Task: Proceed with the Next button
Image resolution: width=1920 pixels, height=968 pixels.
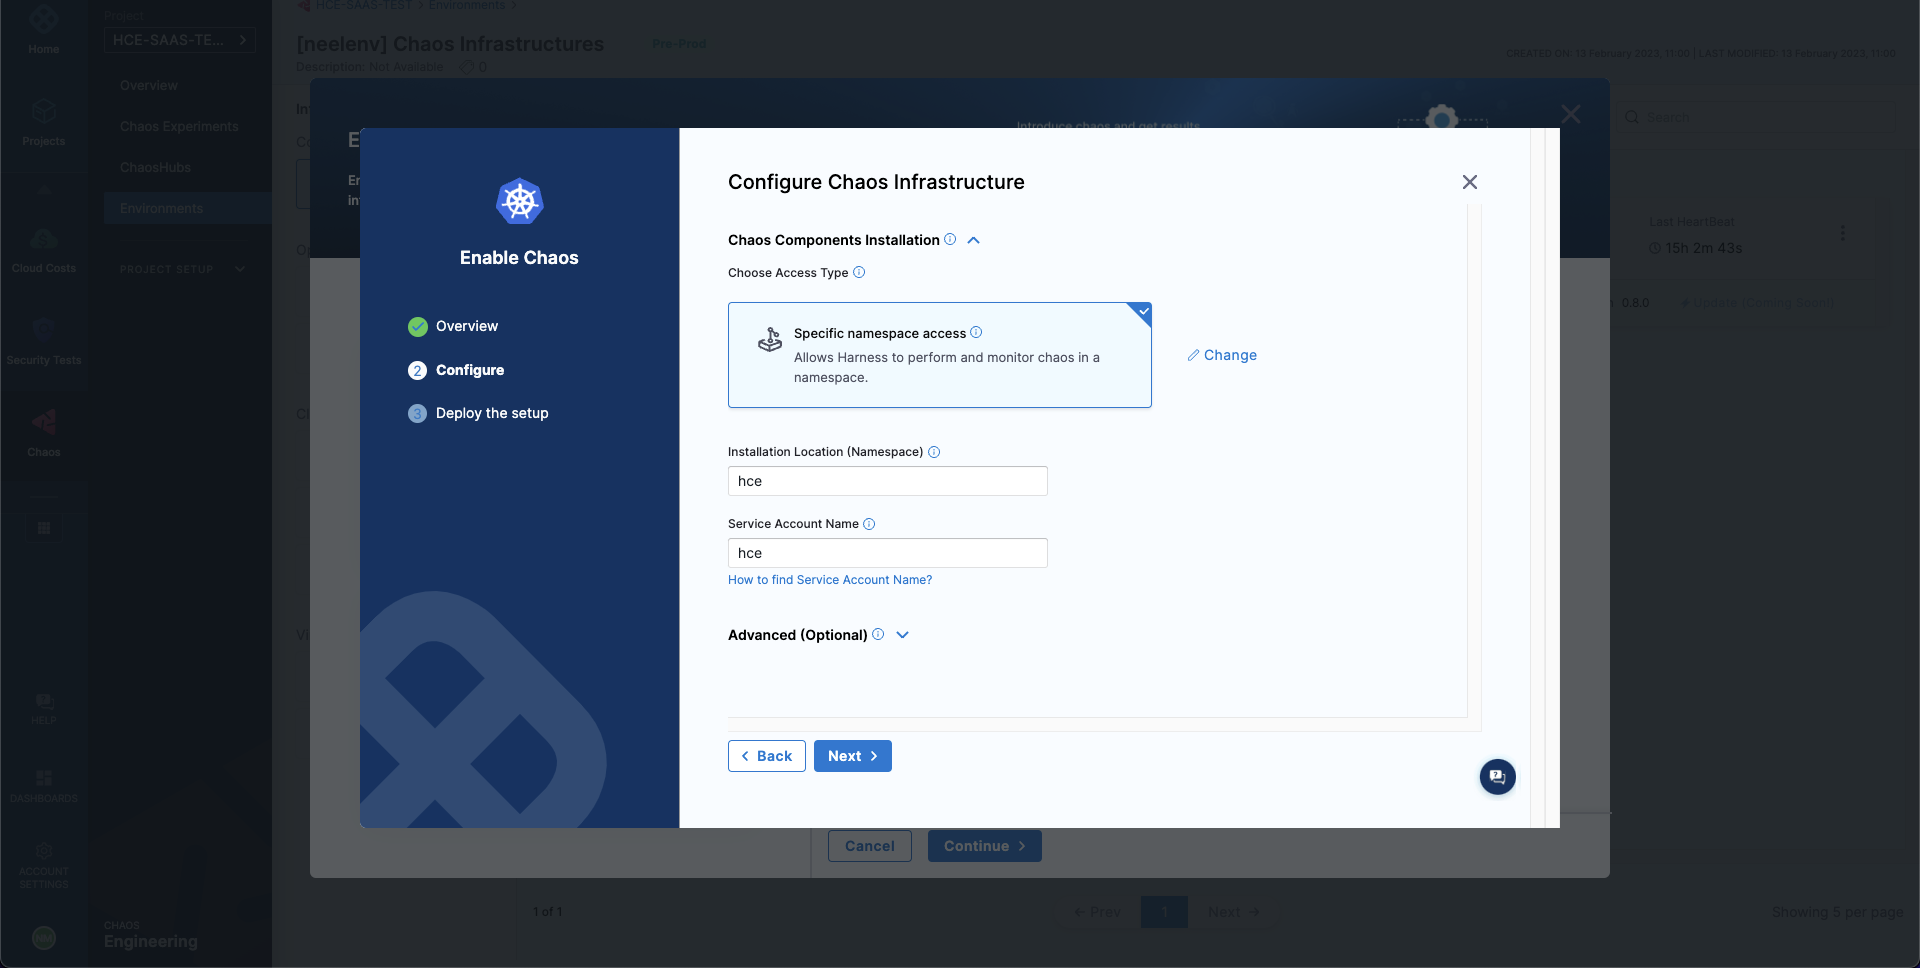Action: tap(852, 756)
